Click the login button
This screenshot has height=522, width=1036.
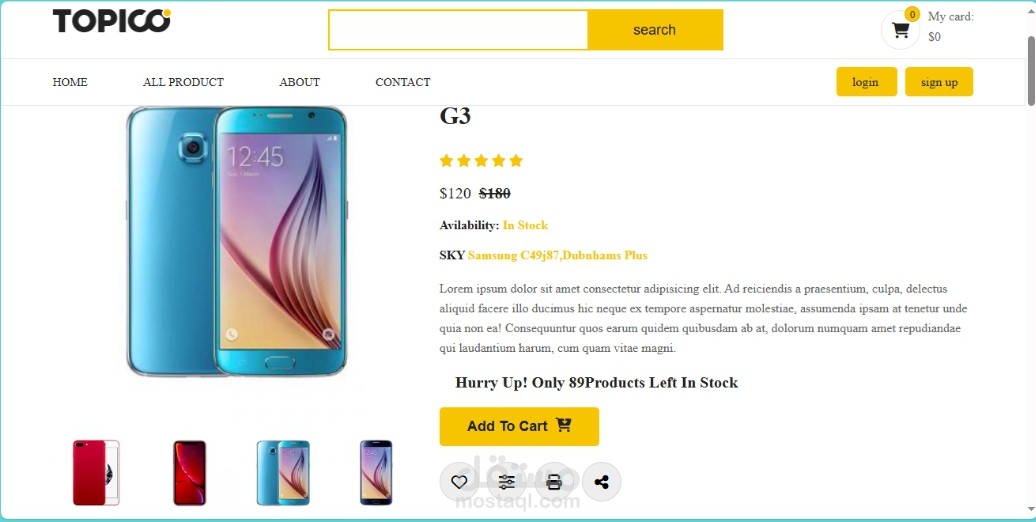(x=866, y=82)
